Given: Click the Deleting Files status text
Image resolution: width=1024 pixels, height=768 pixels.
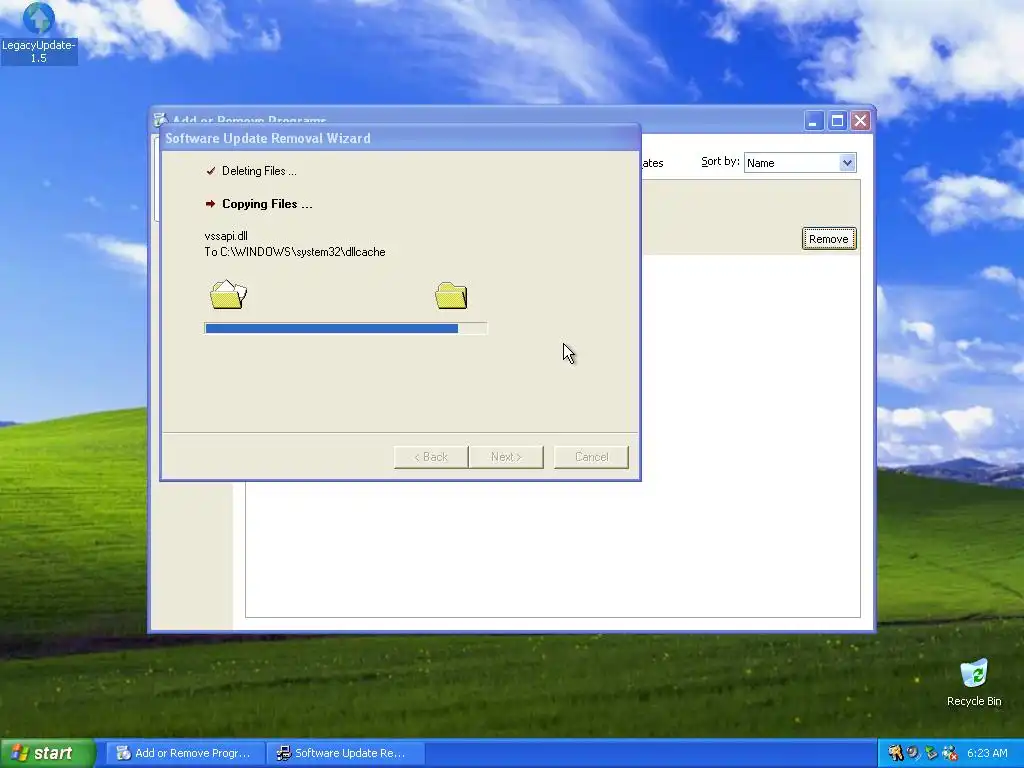Looking at the screenshot, I should coord(259,171).
